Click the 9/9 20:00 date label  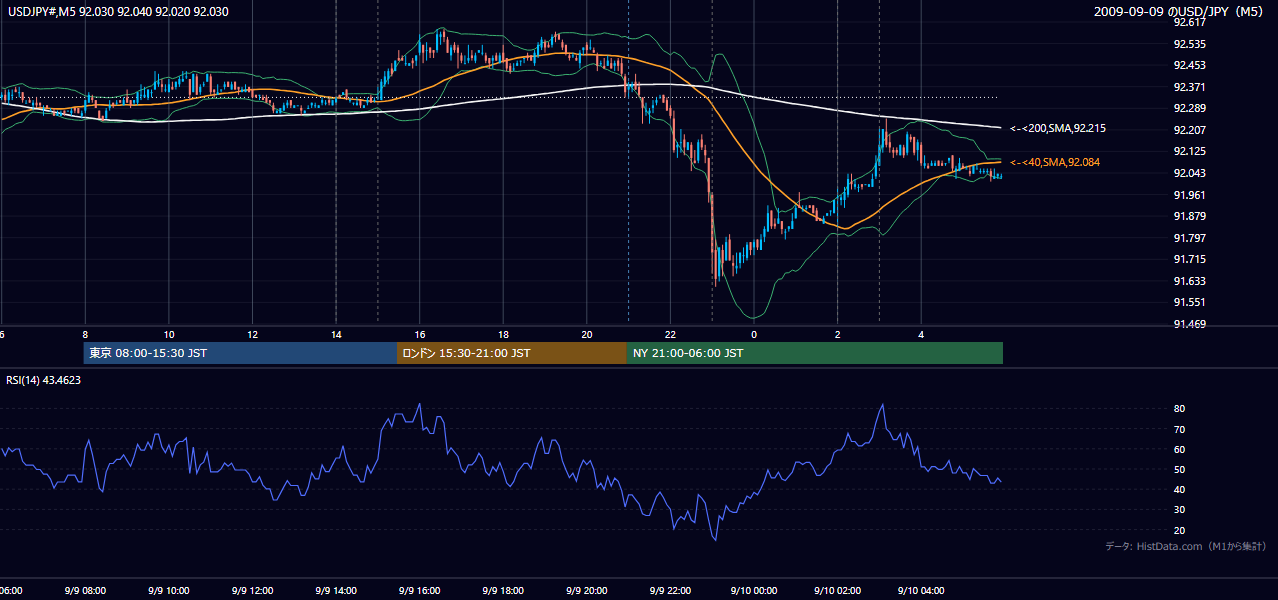click(586, 590)
